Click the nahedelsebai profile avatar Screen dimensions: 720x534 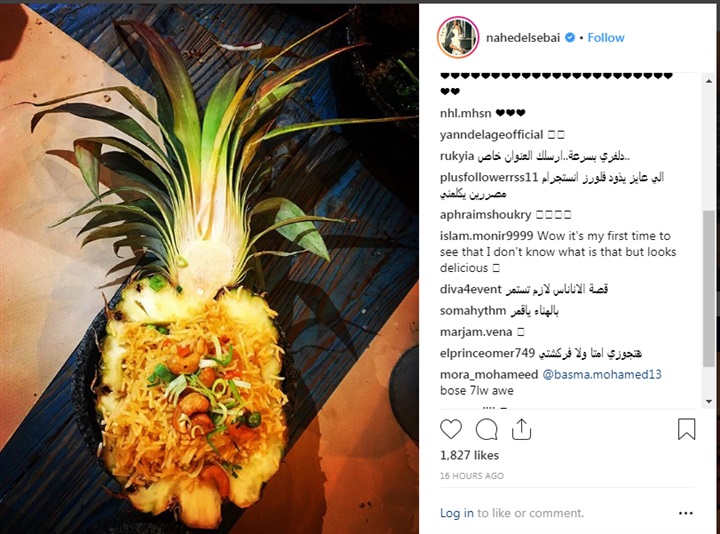(x=458, y=38)
